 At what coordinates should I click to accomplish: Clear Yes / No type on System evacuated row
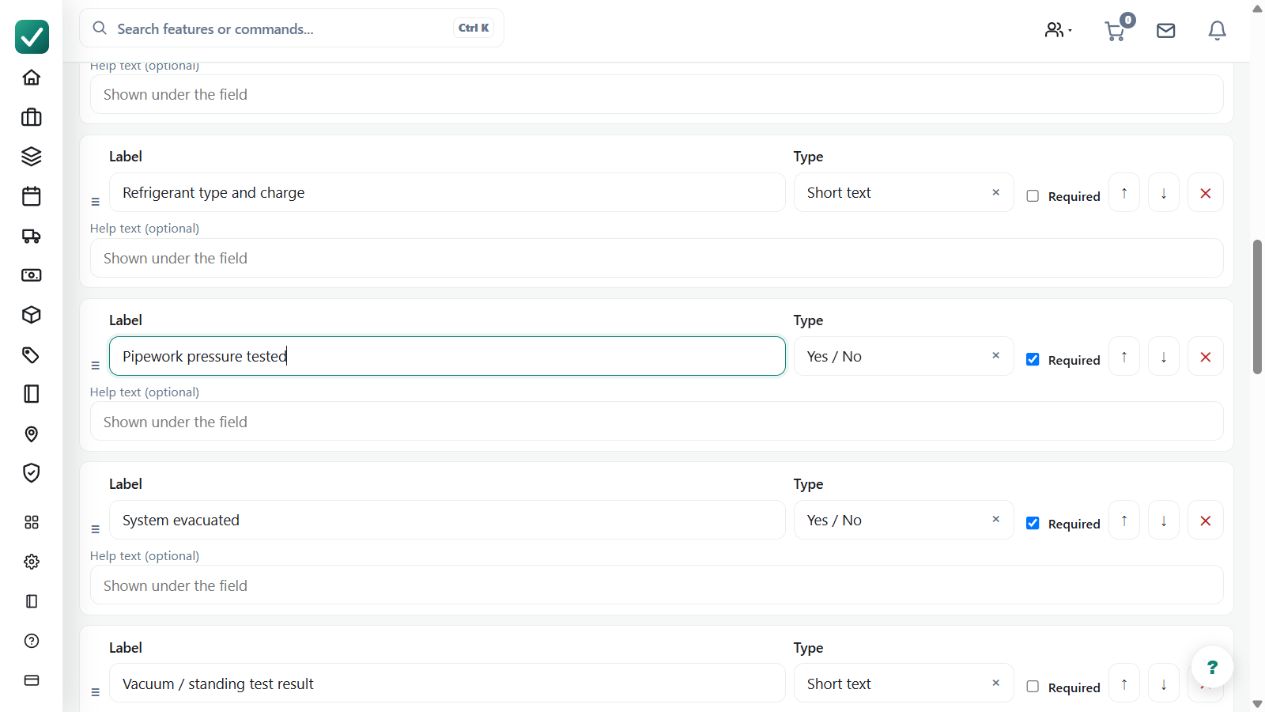coord(996,520)
